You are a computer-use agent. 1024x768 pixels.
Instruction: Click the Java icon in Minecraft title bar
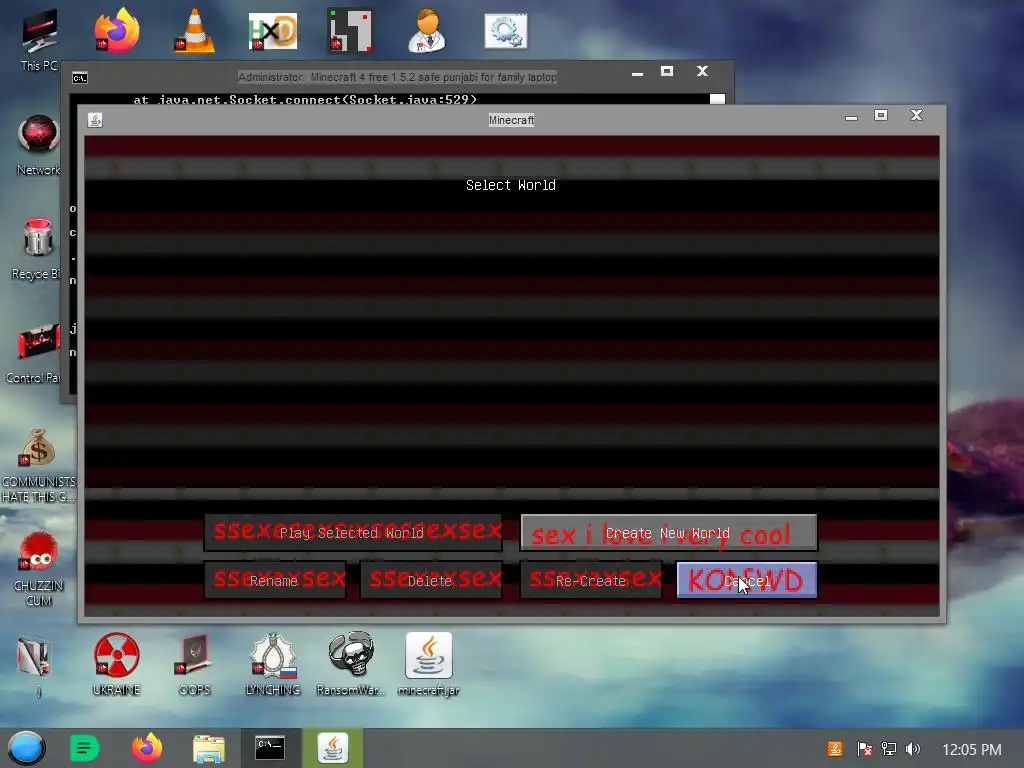point(95,120)
